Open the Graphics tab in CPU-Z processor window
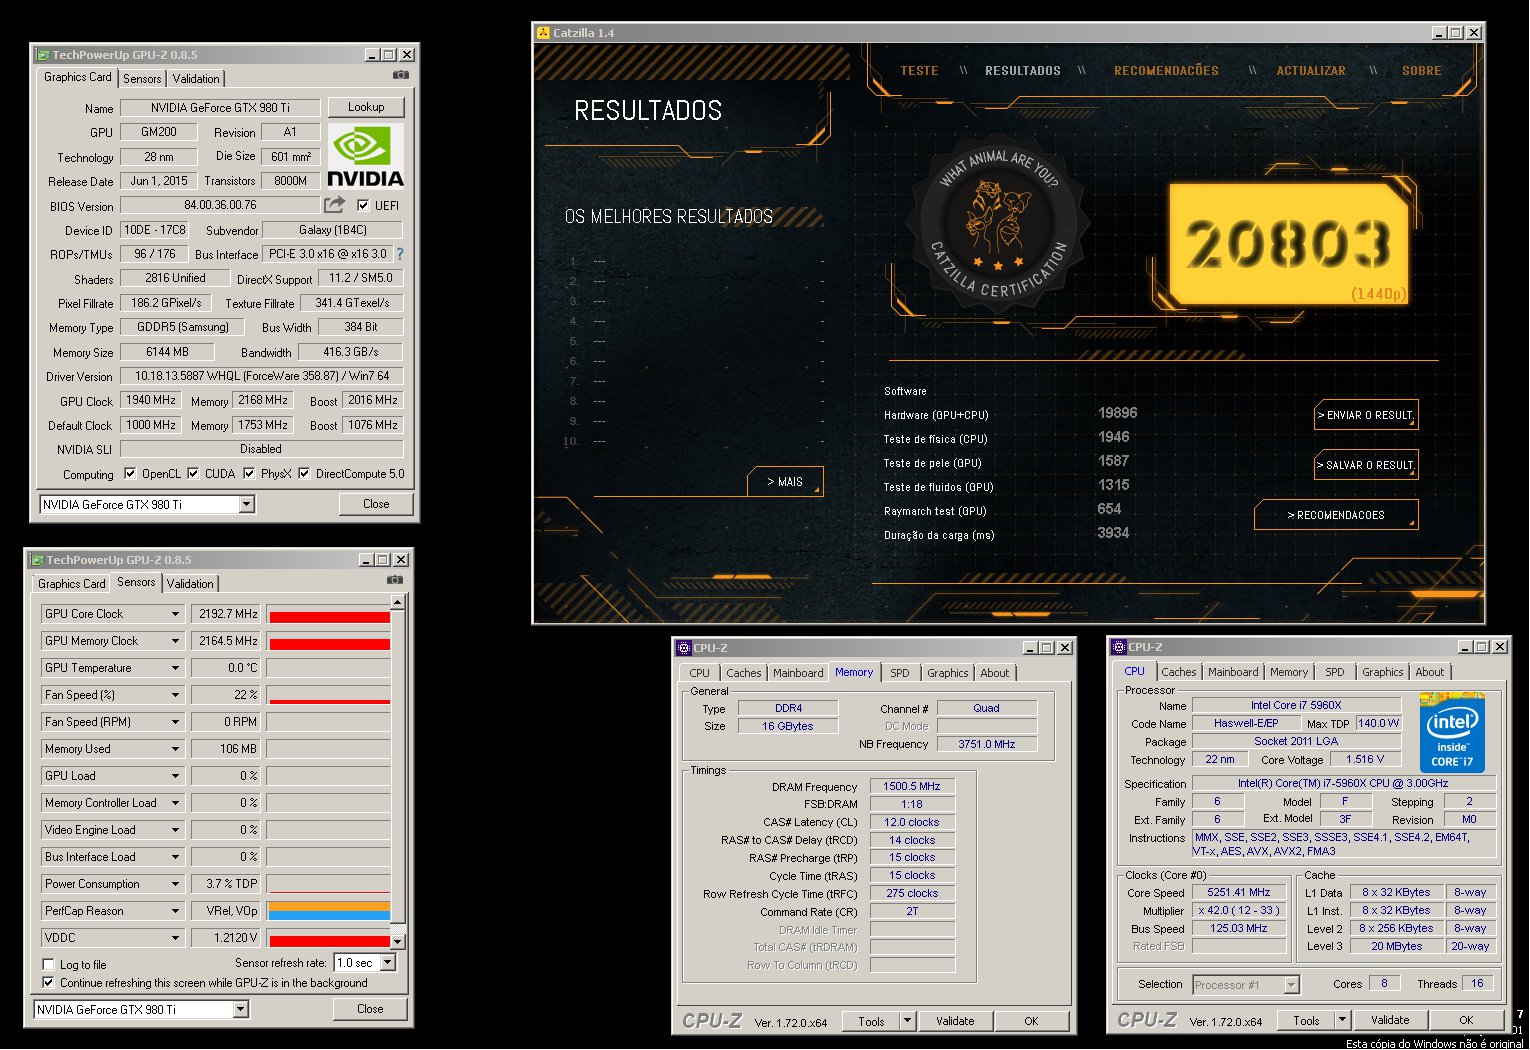This screenshot has width=1530, height=1050. click(1382, 672)
